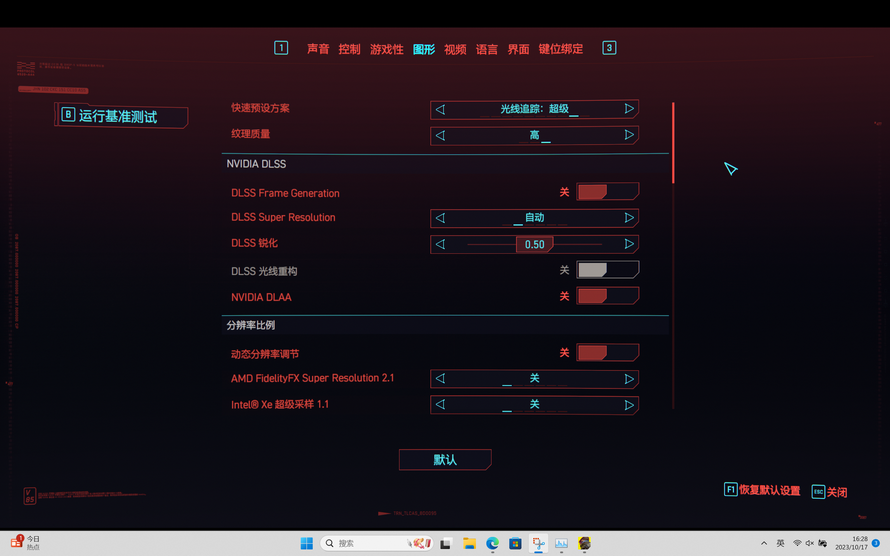
Task: Open the notification badge in tray
Action: [876, 543]
